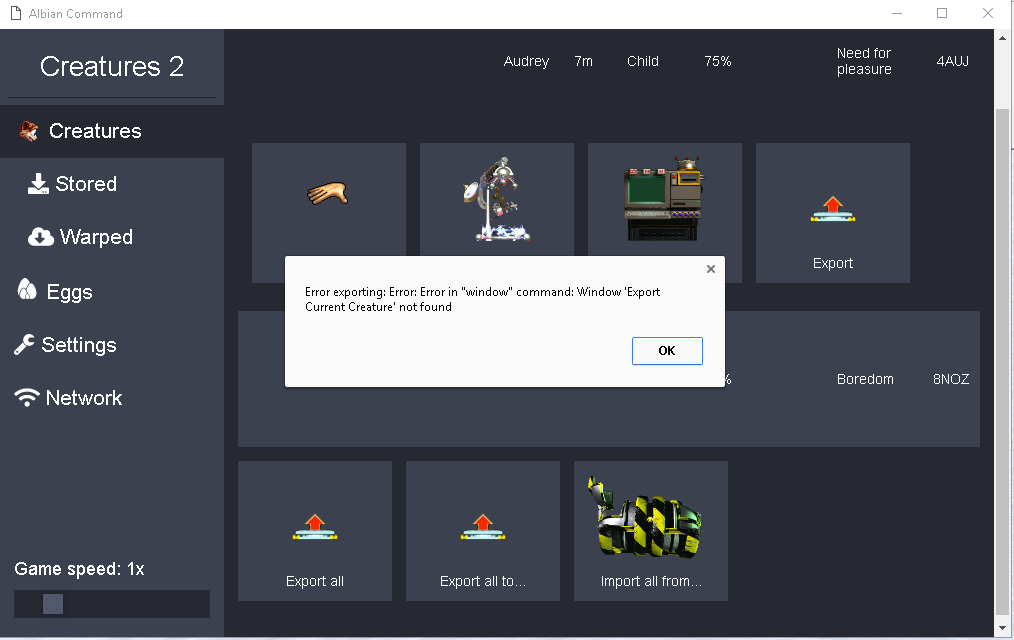
Task: Click the Export all arrow icon
Action: [x=315, y=527]
